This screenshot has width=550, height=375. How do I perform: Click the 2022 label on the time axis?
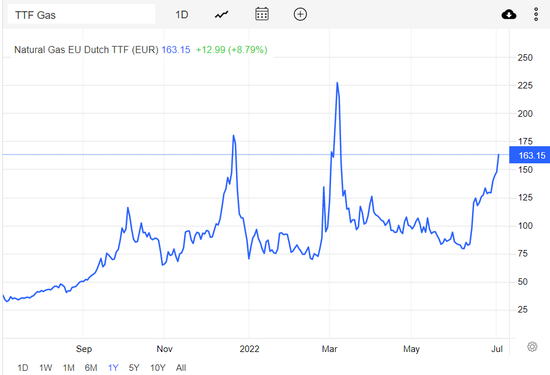tap(249, 349)
